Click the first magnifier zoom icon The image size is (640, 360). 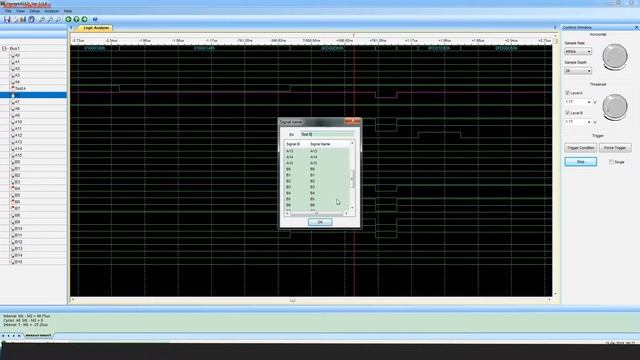pyautogui.click(x=42, y=19)
